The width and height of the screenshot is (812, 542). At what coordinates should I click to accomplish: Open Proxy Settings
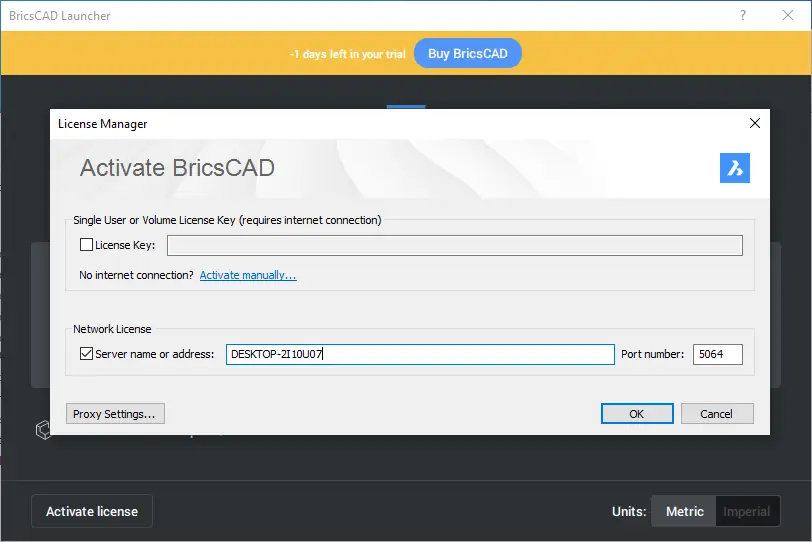pyautogui.click(x=115, y=414)
